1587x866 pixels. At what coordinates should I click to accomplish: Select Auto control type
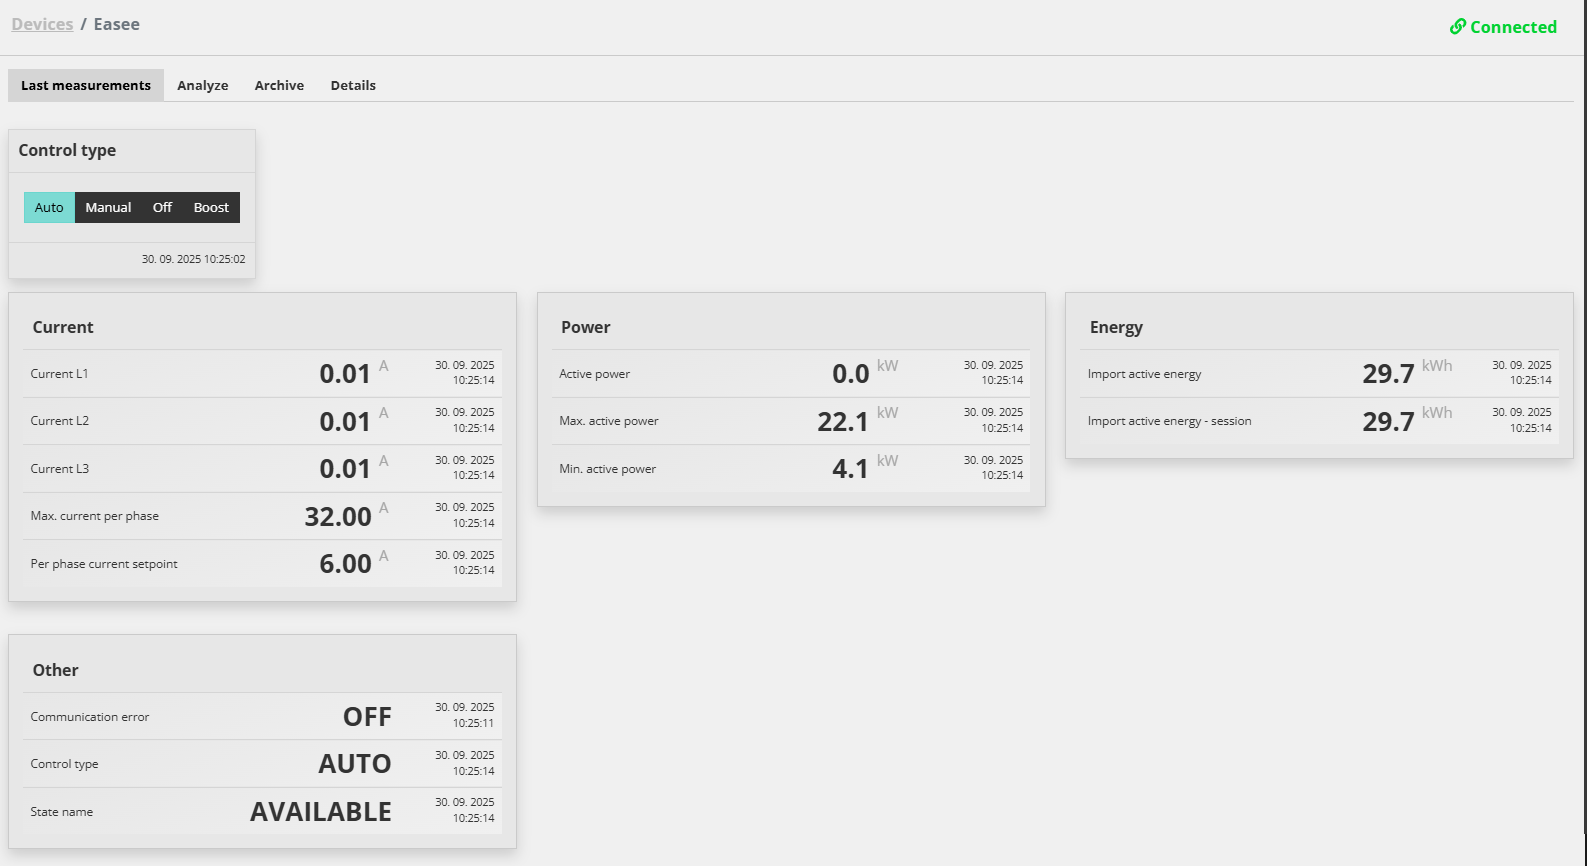pyautogui.click(x=49, y=207)
